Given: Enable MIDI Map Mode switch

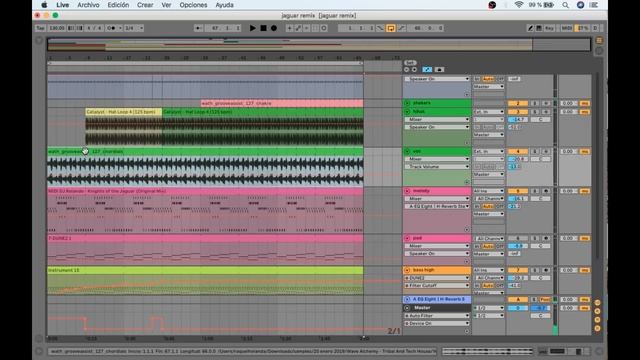Looking at the screenshot, I should 567,28.
